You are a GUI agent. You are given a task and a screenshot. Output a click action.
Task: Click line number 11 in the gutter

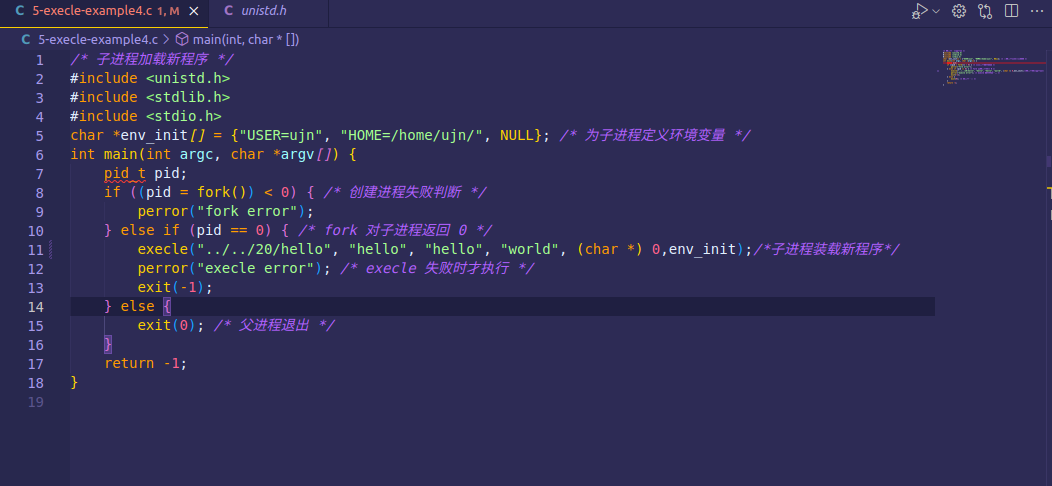(36, 250)
